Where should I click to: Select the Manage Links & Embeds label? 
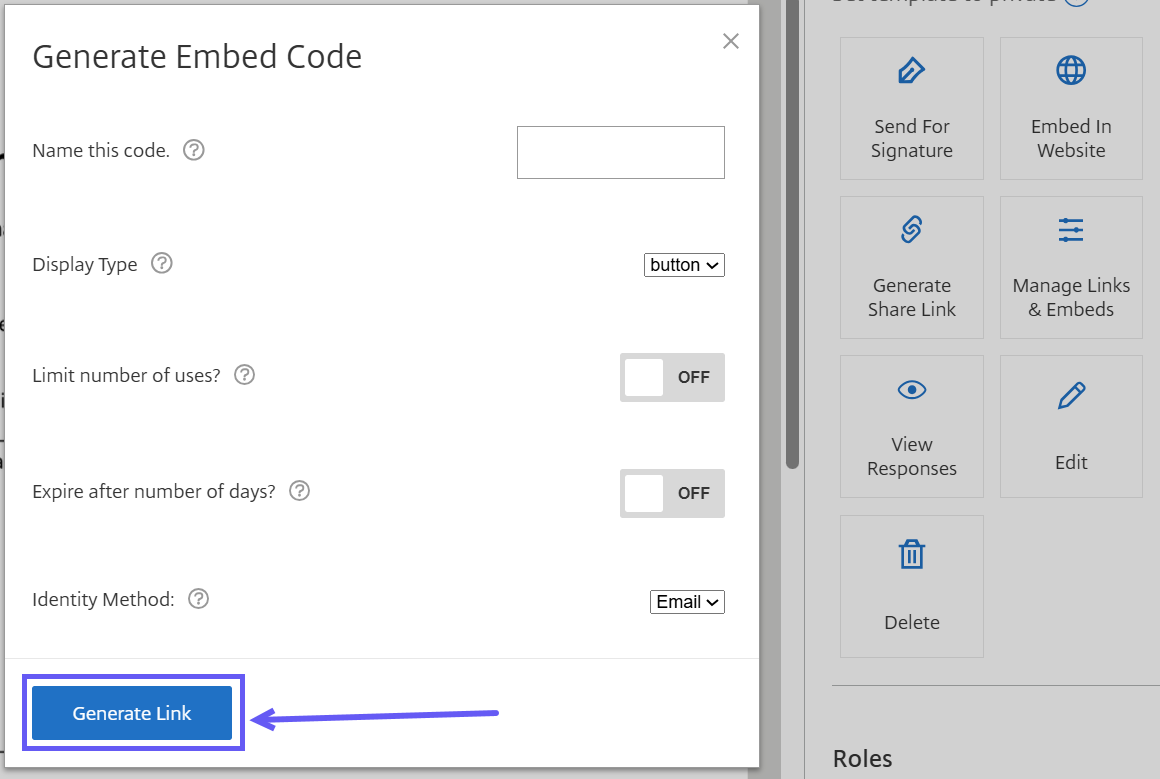coord(1071,297)
